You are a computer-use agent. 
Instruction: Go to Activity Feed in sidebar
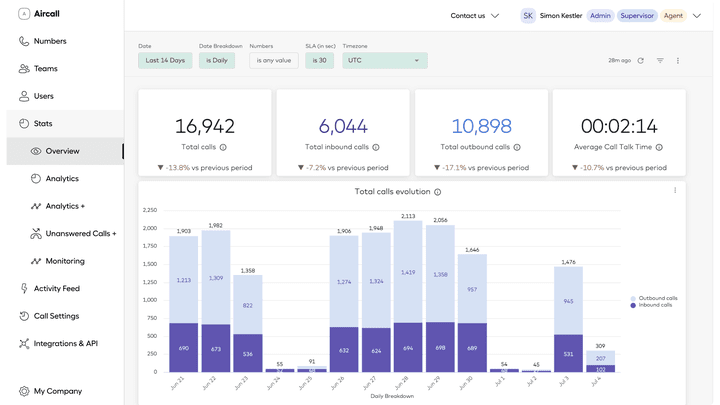(56, 289)
